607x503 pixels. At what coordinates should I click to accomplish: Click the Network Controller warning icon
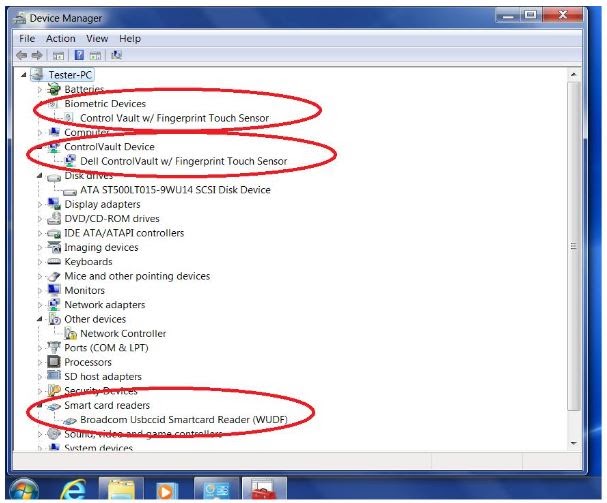[x=70, y=333]
